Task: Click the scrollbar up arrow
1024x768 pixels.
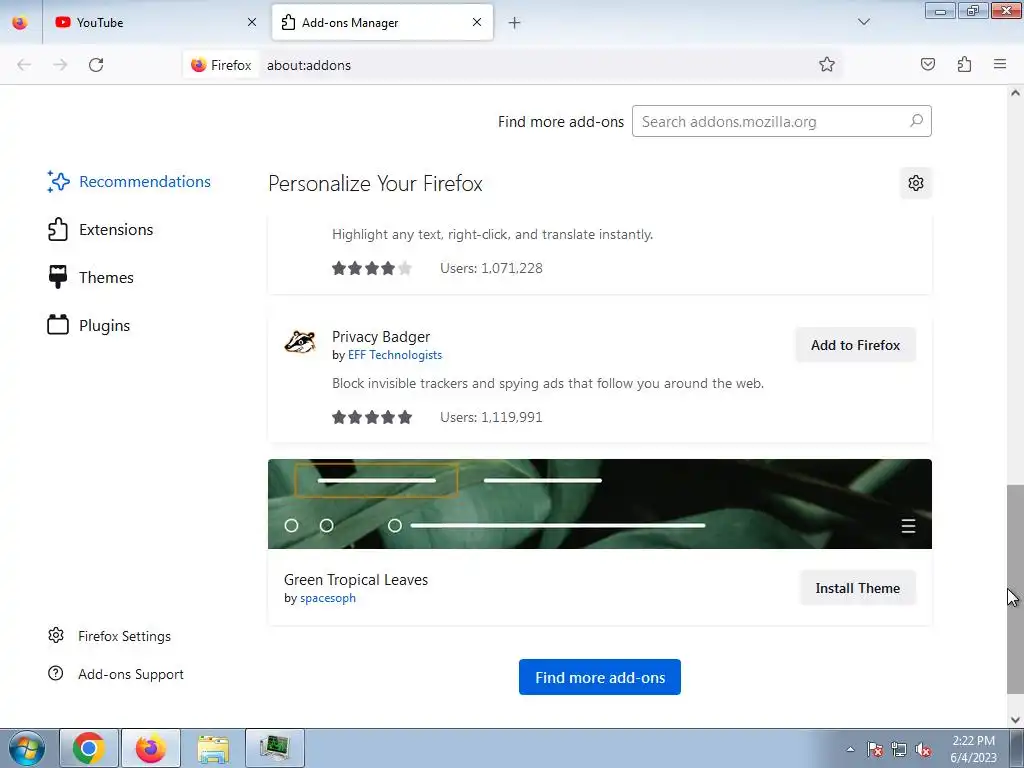Action: (x=1015, y=93)
